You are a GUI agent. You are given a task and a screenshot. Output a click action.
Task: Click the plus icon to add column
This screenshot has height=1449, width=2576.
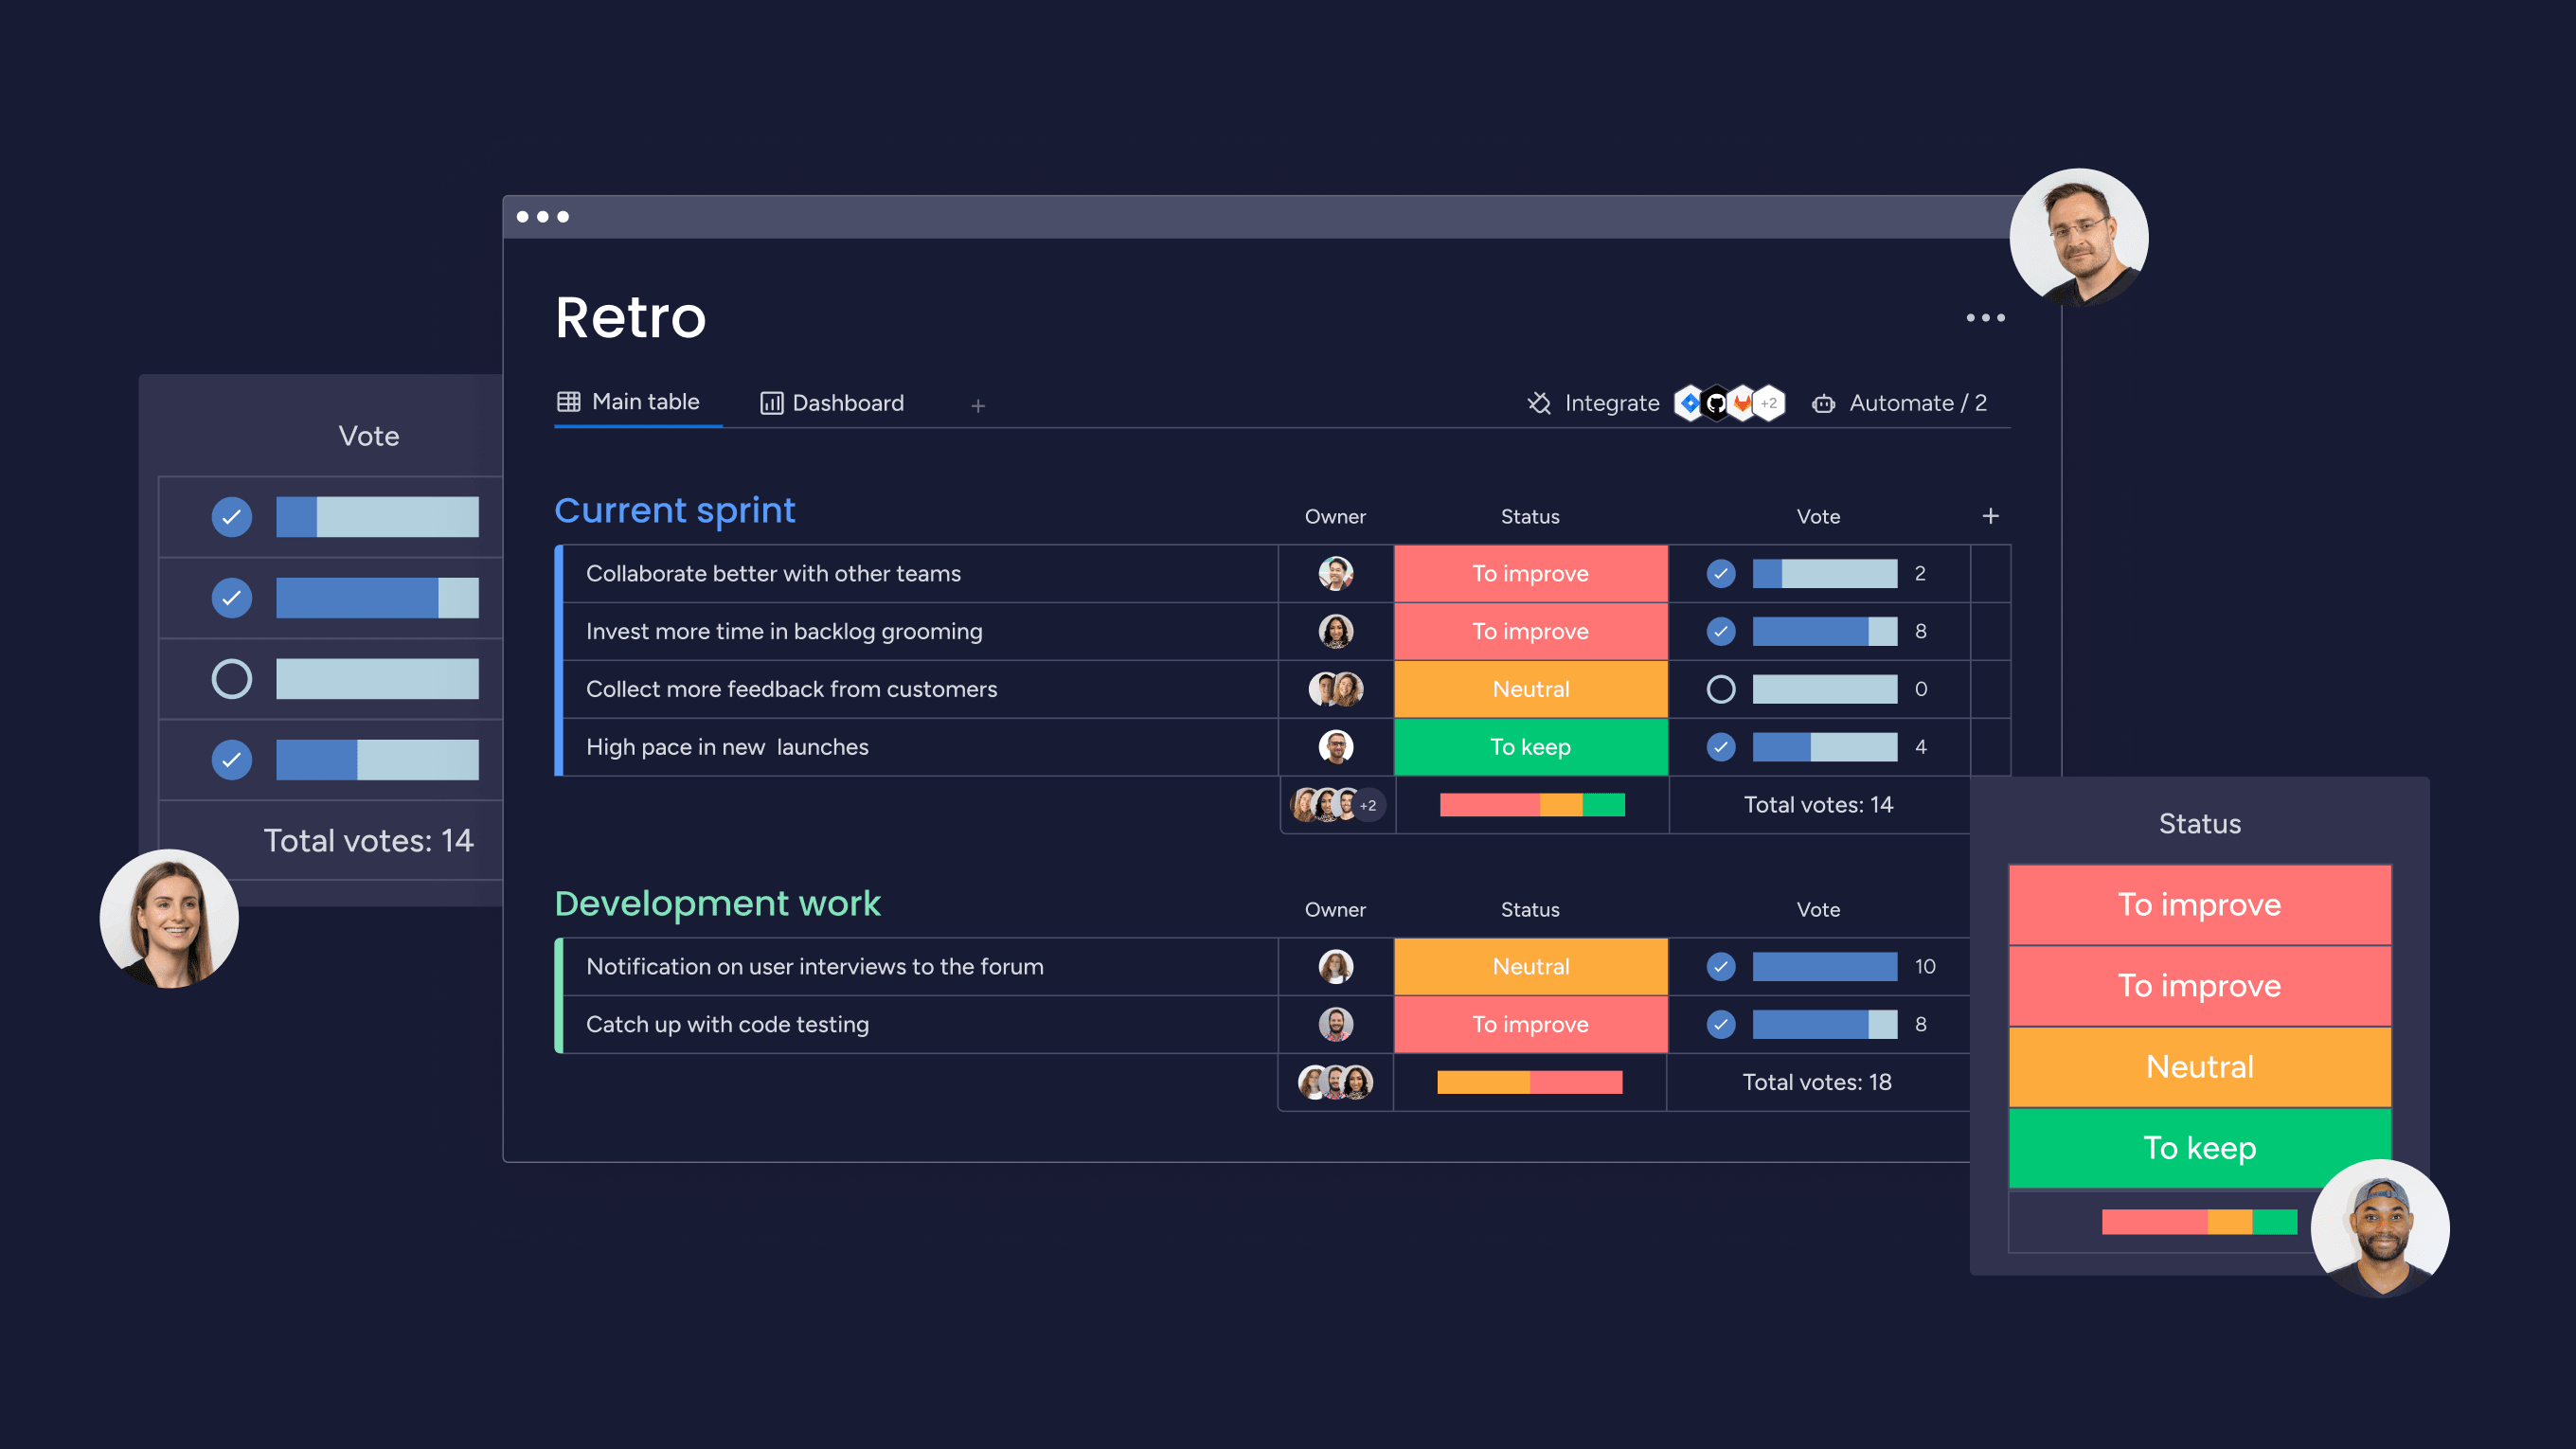point(1991,516)
